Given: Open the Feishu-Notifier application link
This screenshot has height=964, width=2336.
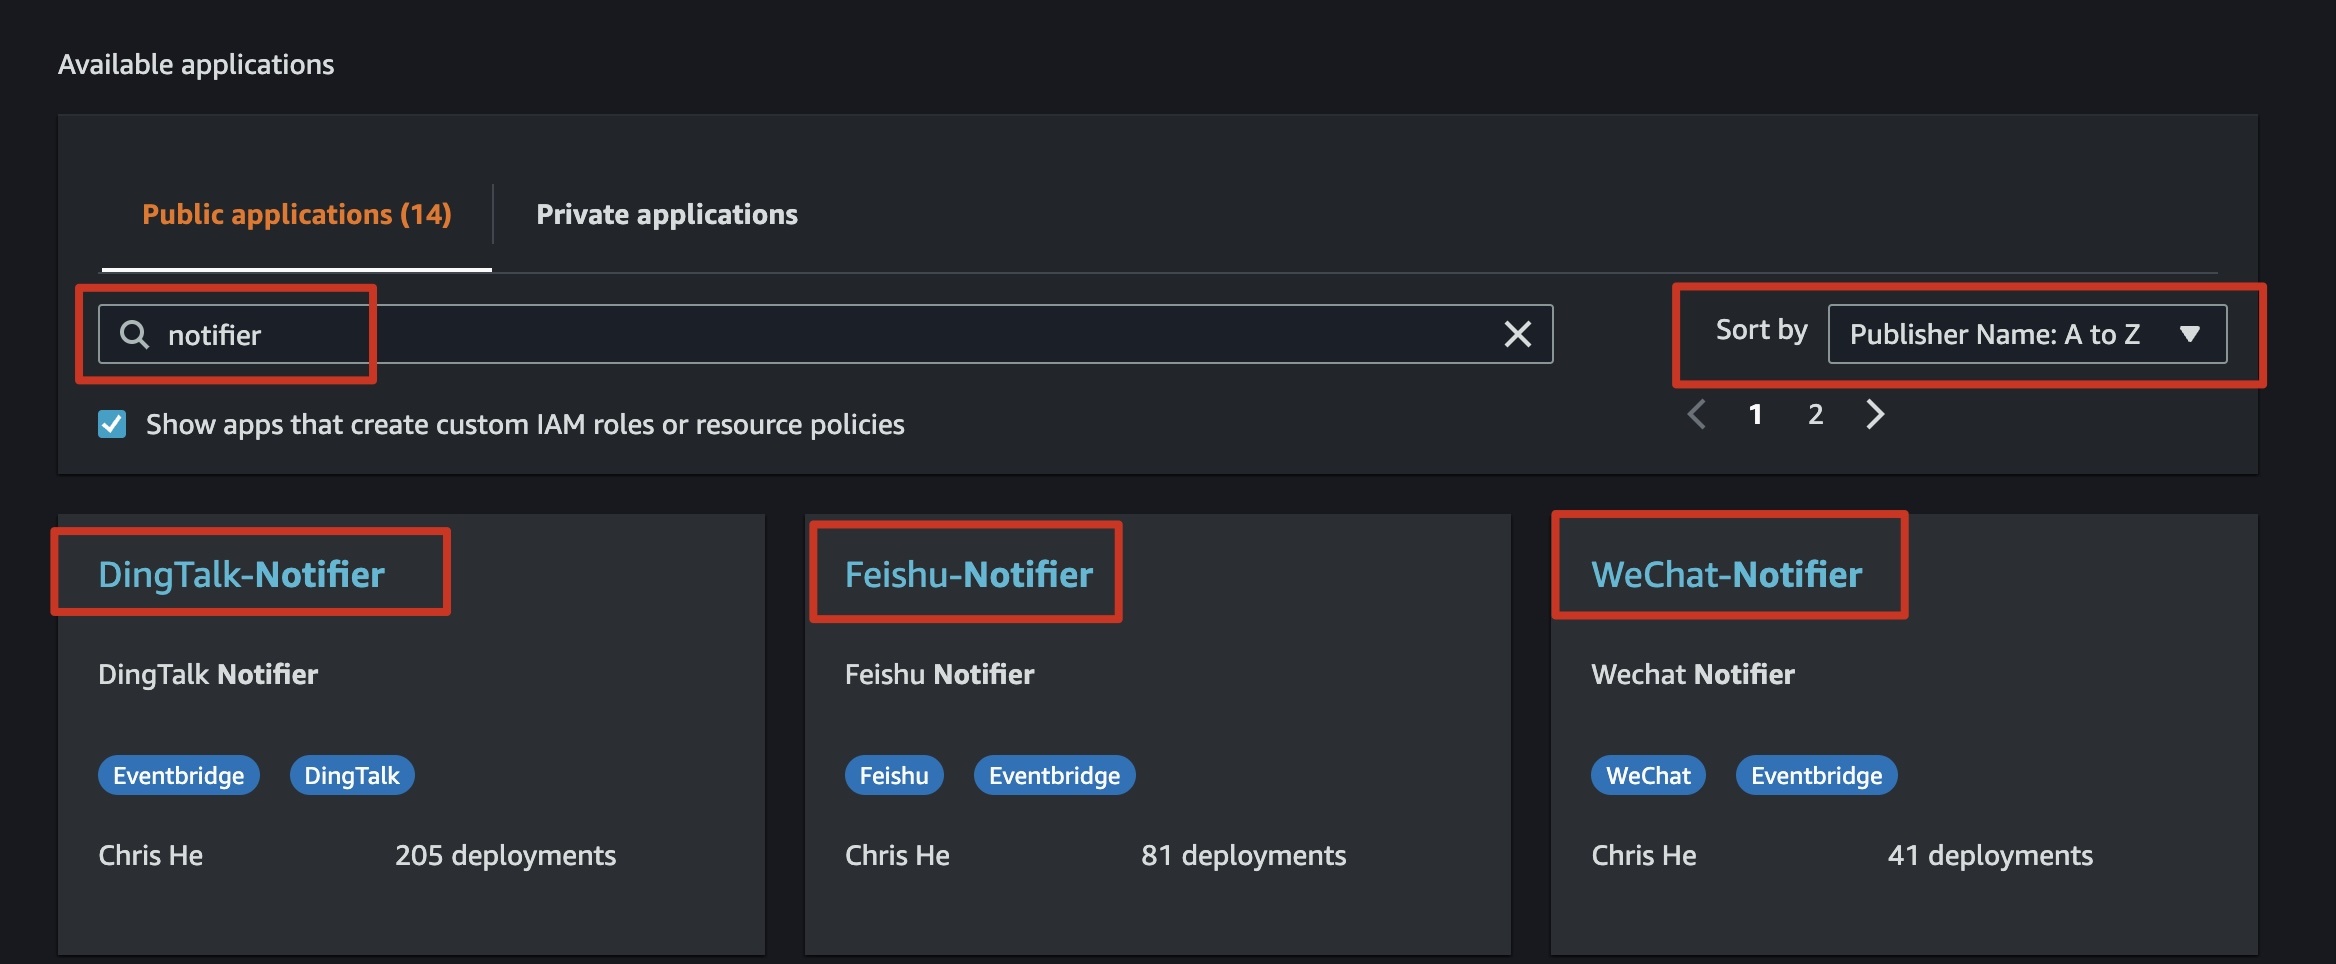Looking at the screenshot, I should point(968,574).
